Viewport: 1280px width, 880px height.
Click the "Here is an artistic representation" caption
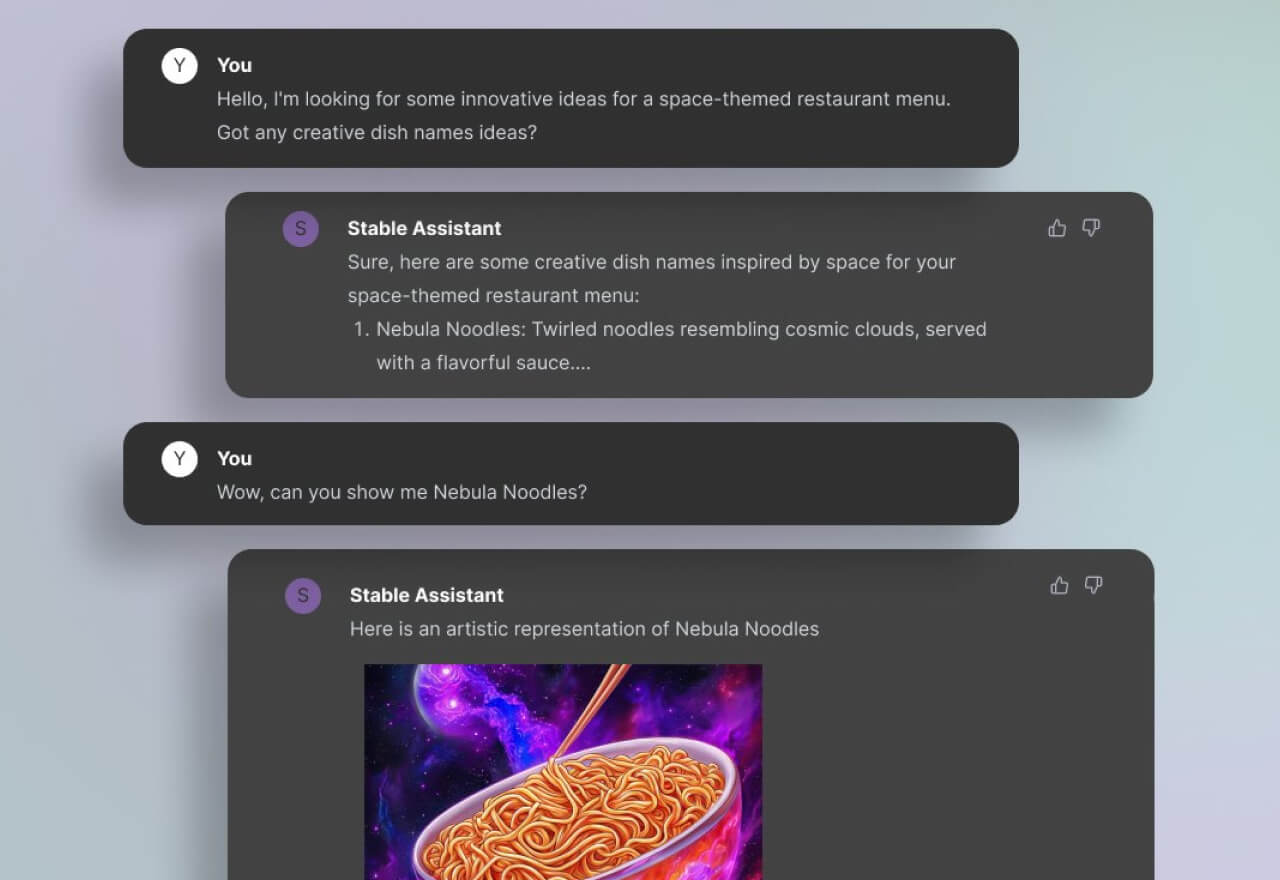(584, 629)
